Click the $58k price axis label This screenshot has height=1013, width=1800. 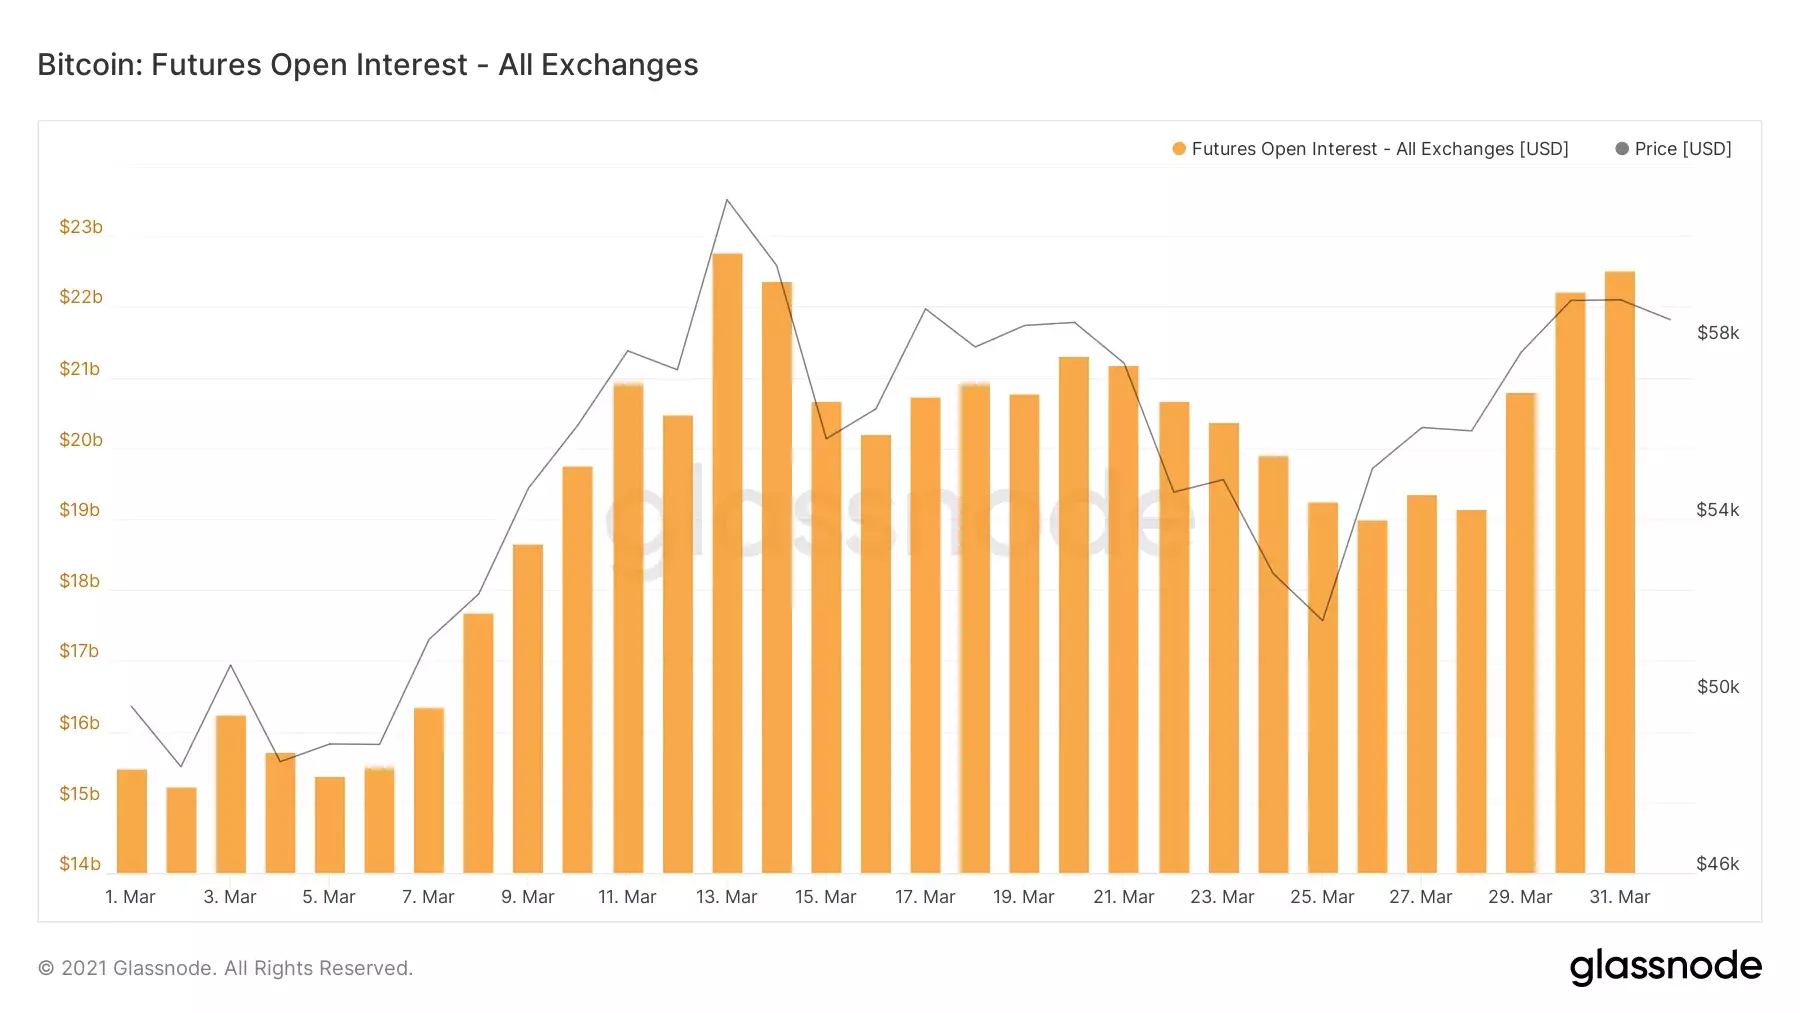1718,333
